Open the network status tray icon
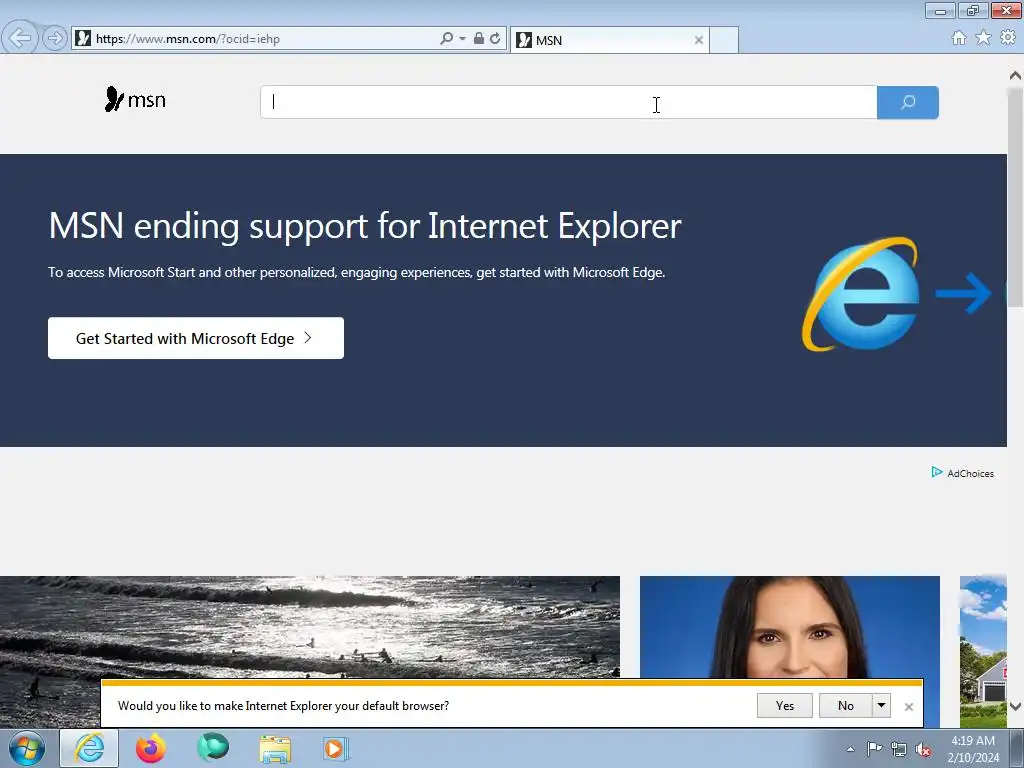Image resolution: width=1024 pixels, height=768 pixels. pyautogui.click(x=899, y=749)
